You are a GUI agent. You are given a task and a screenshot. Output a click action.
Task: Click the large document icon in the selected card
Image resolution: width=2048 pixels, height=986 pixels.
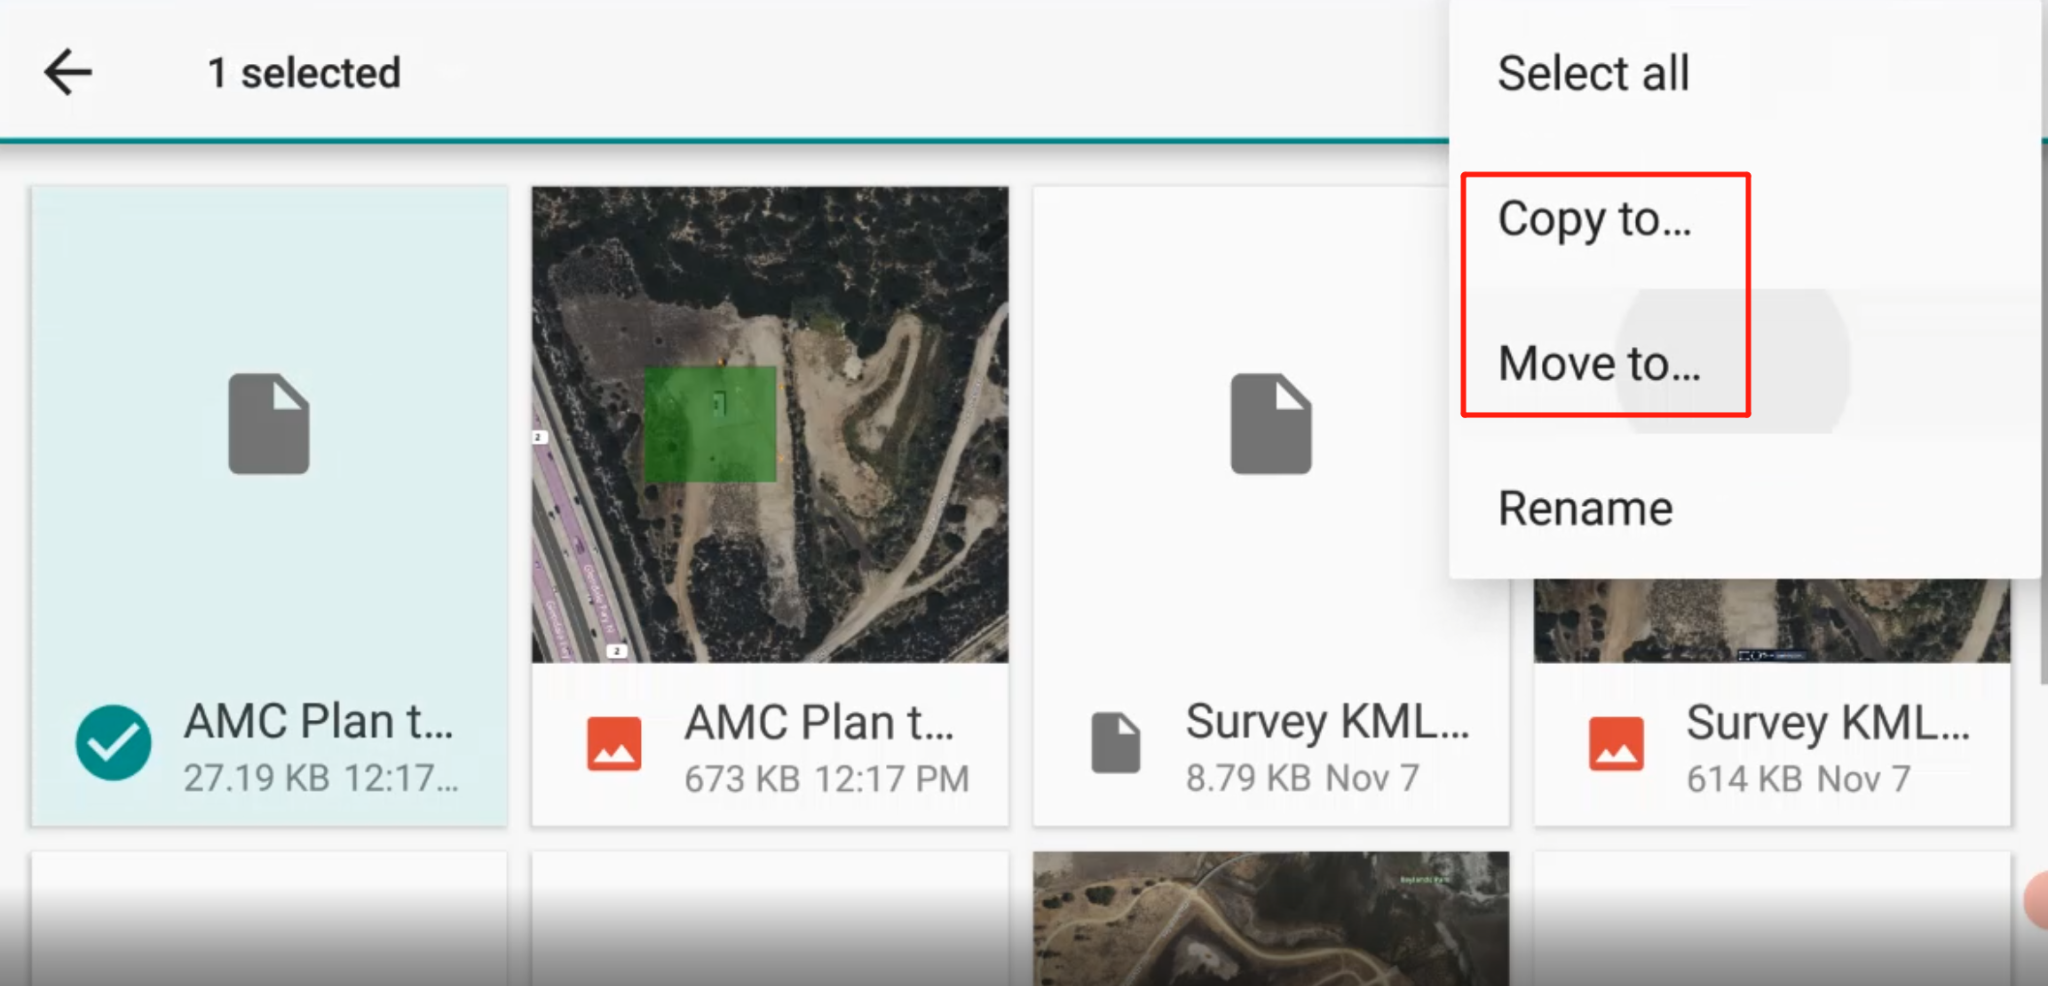pos(268,423)
